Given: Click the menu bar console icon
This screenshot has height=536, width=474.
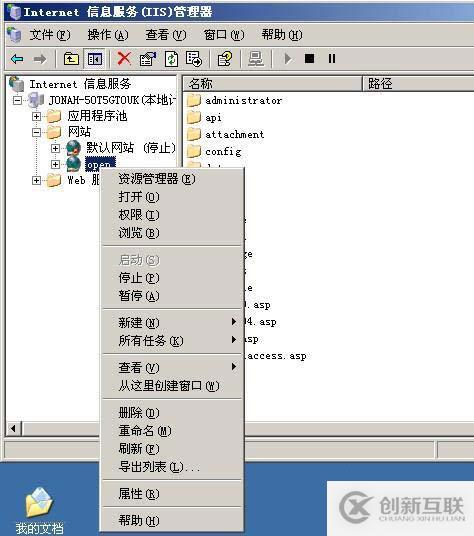Looking at the screenshot, I should click(x=14, y=34).
